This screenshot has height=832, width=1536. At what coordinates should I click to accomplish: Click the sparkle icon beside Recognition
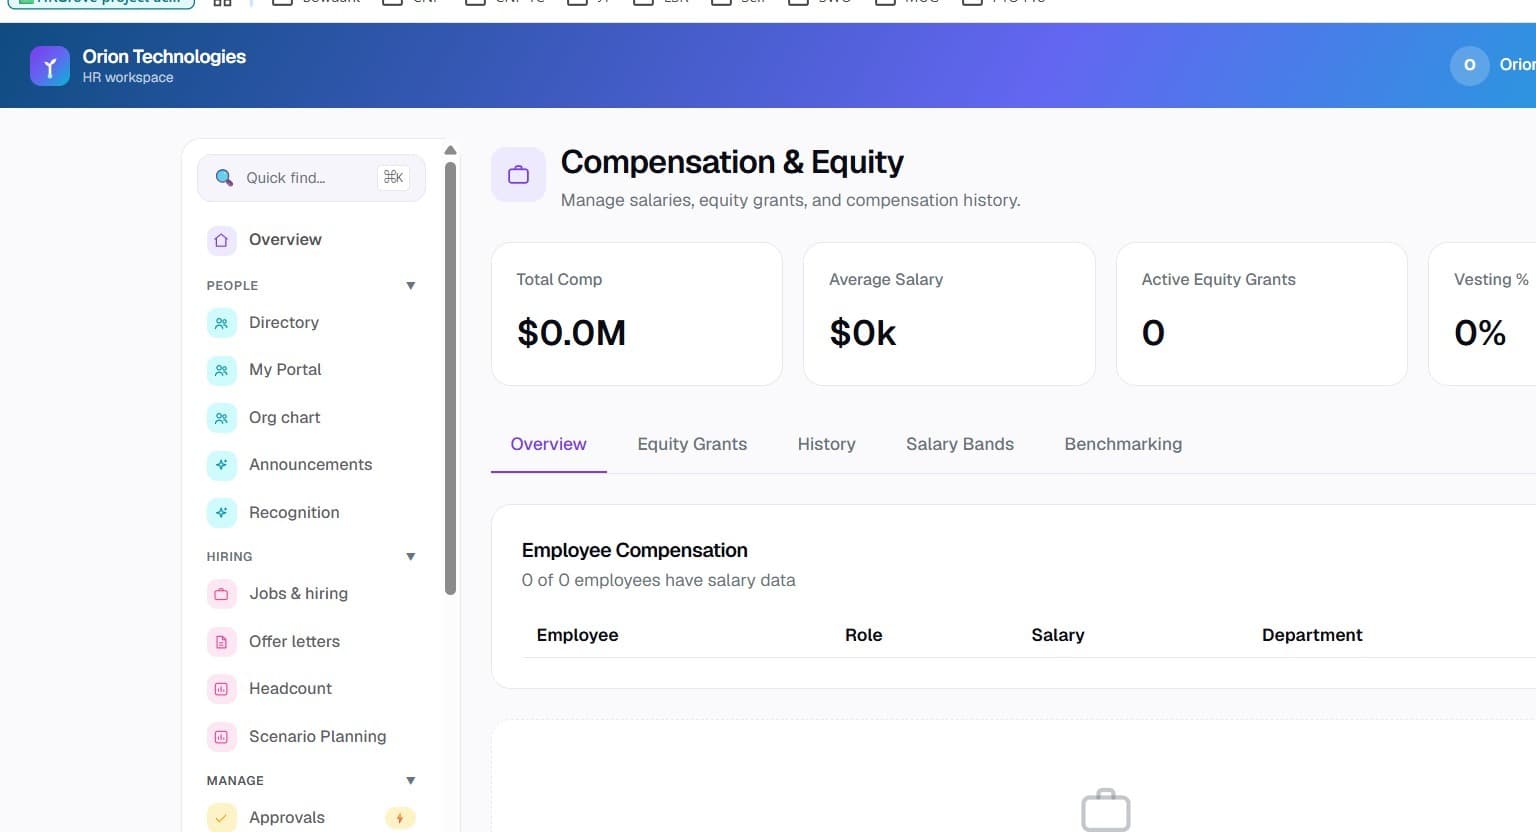point(221,513)
